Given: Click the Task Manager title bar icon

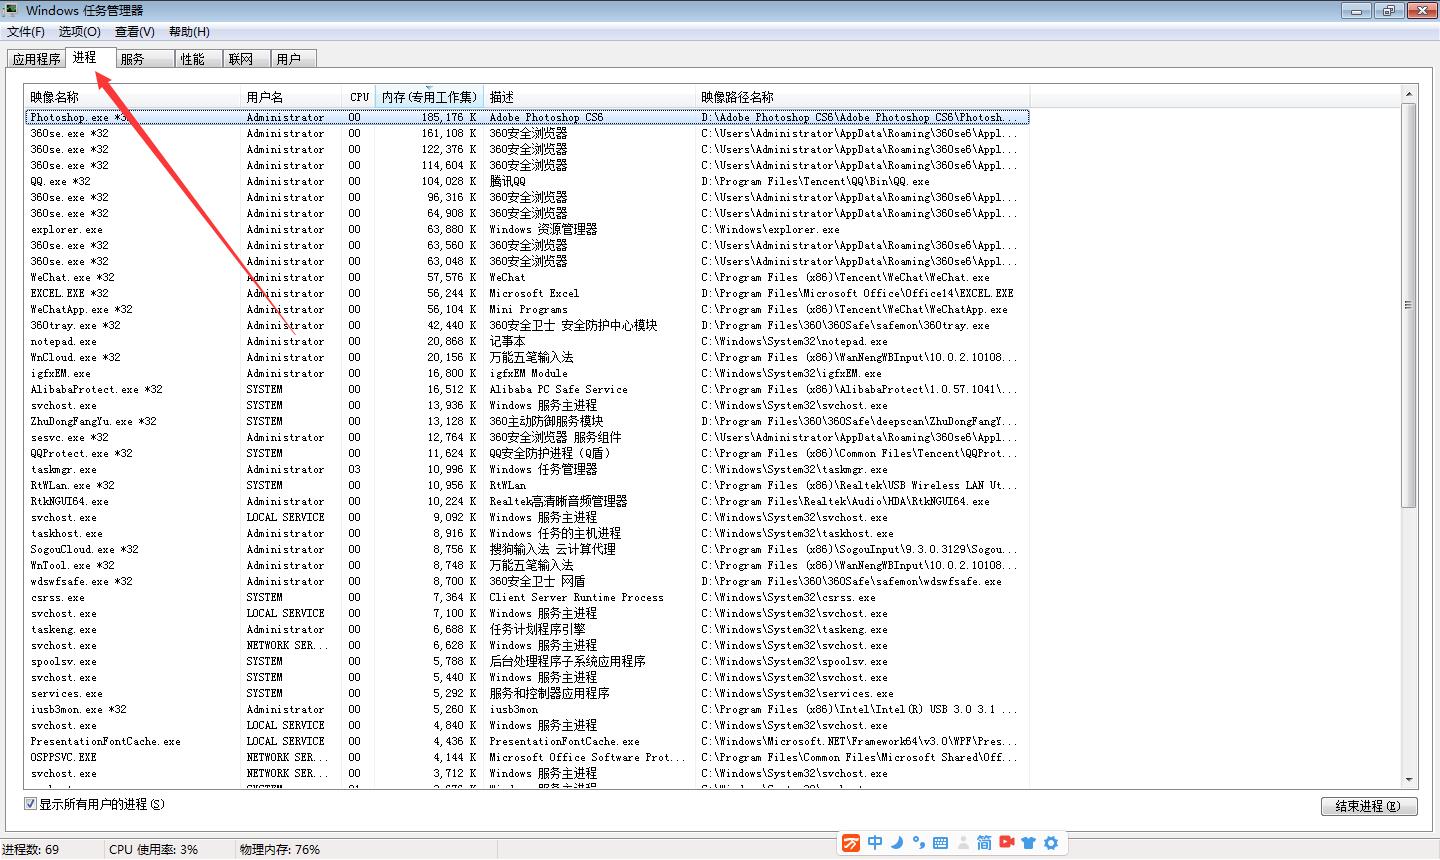Looking at the screenshot, I should 11,10.
